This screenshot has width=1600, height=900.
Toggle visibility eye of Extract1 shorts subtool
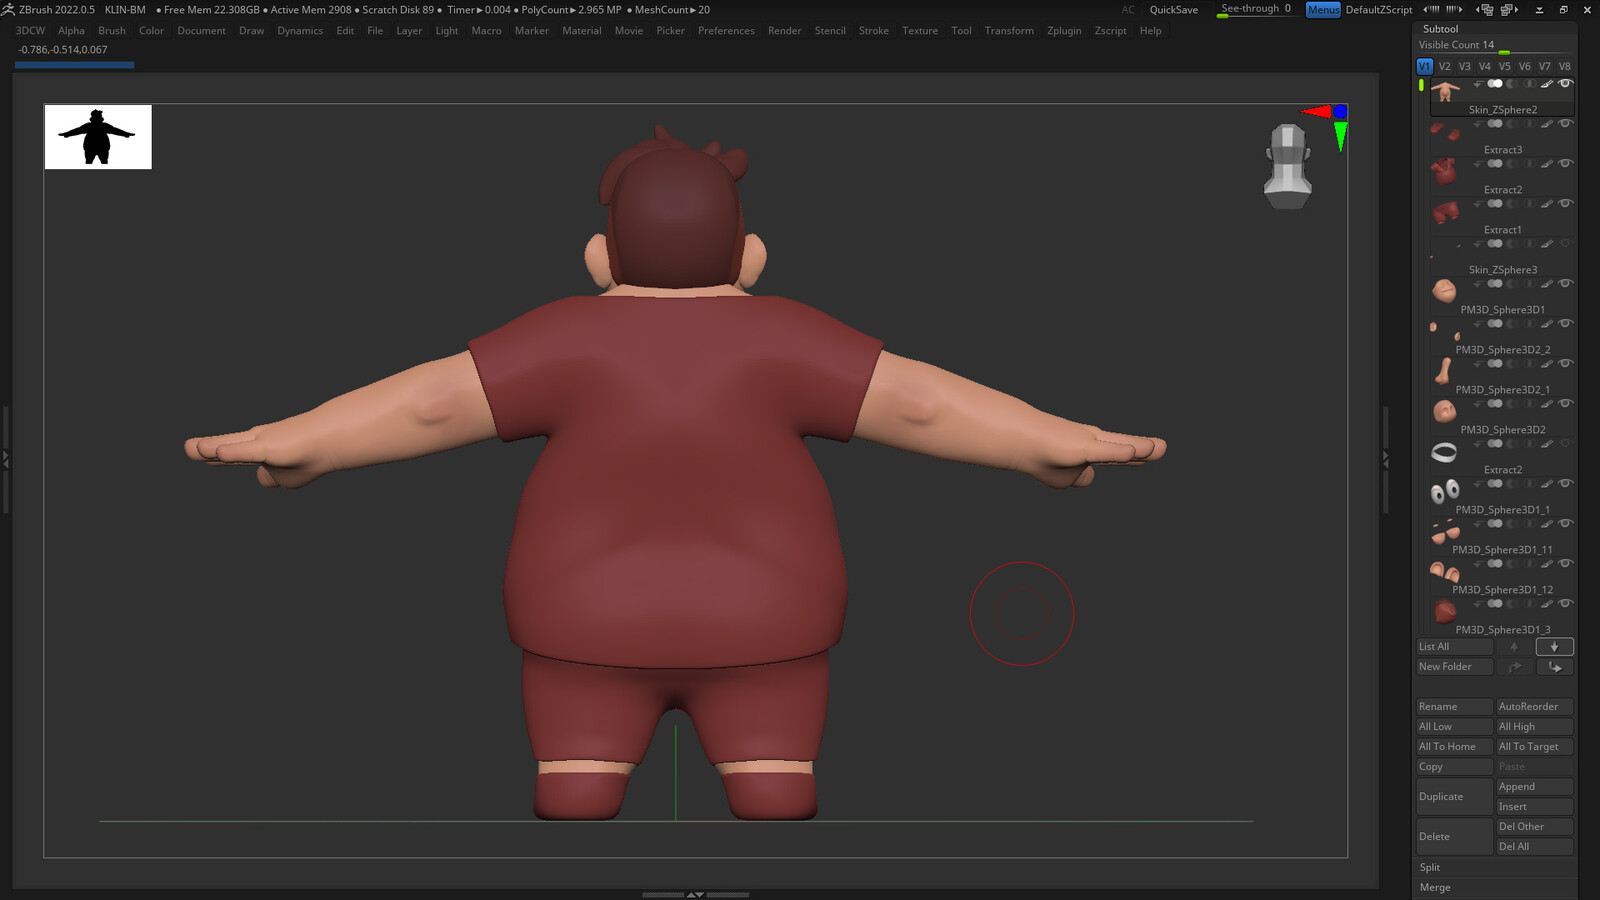pos(1565,204)
